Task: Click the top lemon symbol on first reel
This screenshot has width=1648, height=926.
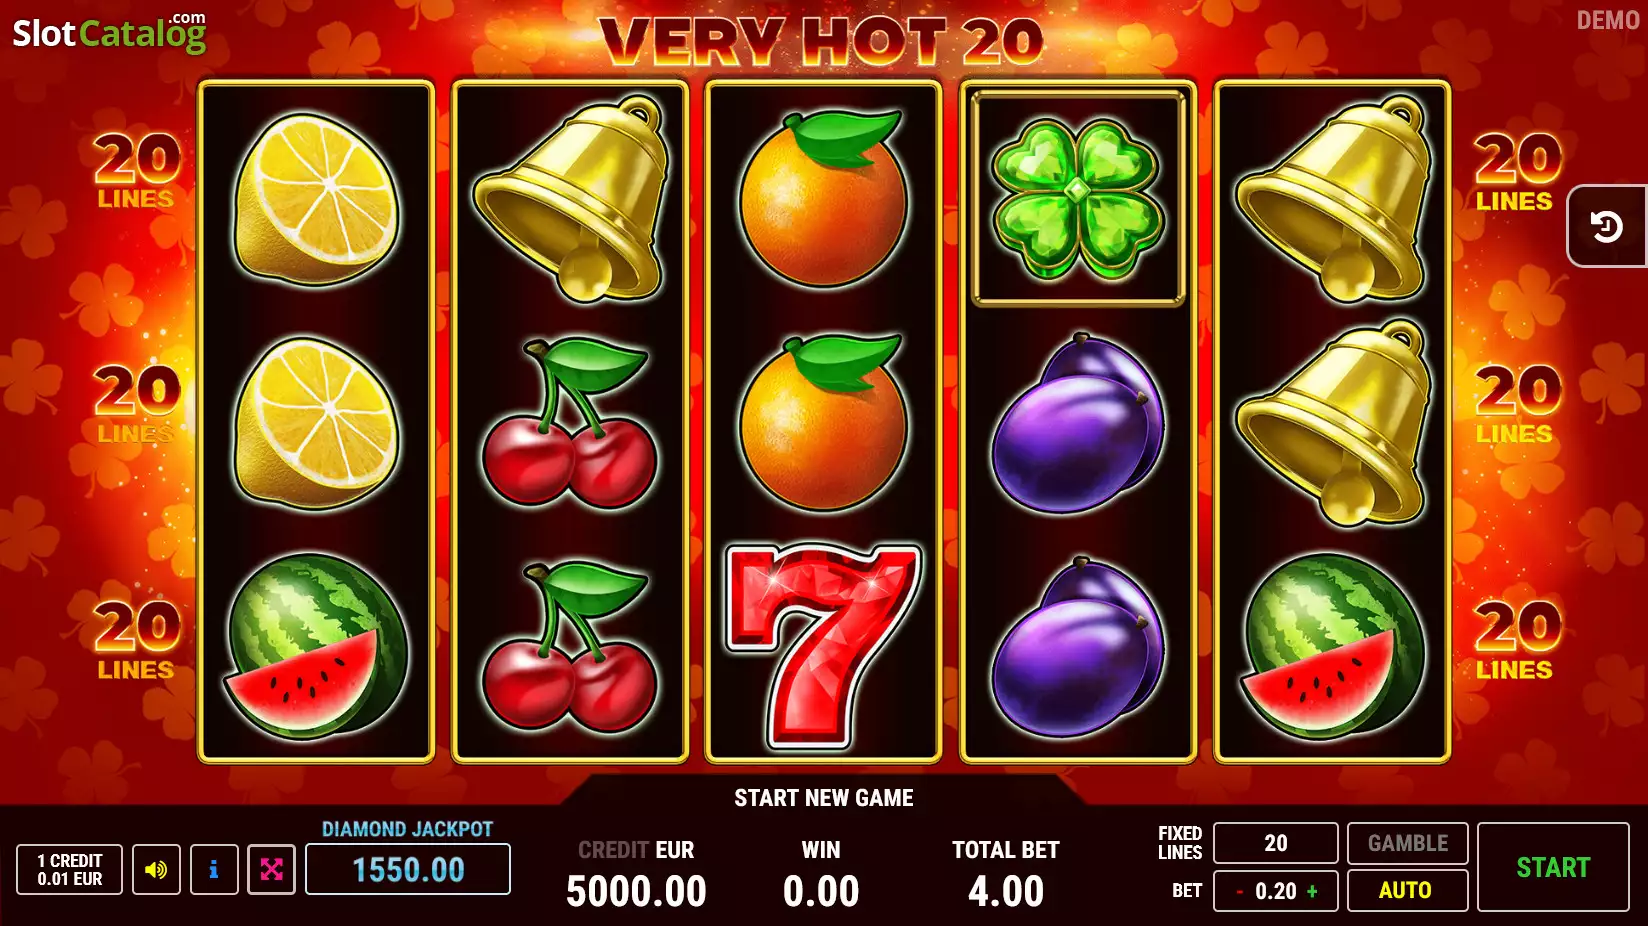Action: tap(316, 199)
